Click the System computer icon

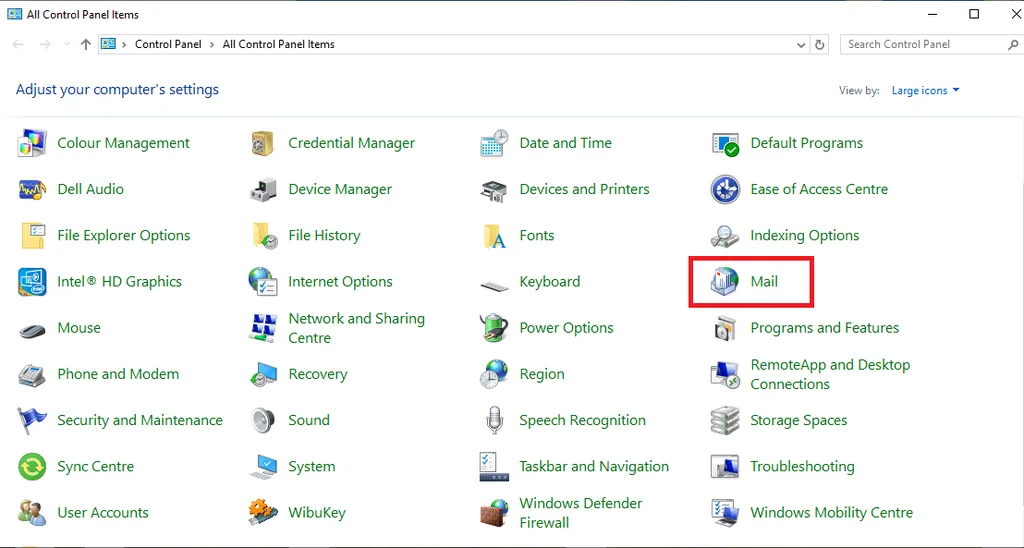click(x=263, y=467)
